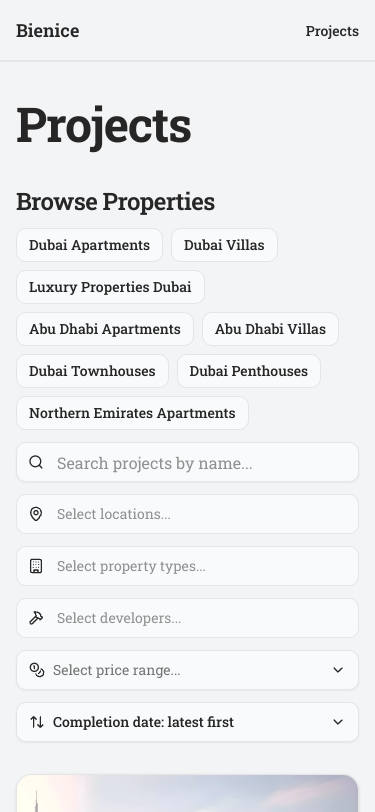Click the magnifier search icon
Viewport: 375px width, 812px height.
coord(36,462)
